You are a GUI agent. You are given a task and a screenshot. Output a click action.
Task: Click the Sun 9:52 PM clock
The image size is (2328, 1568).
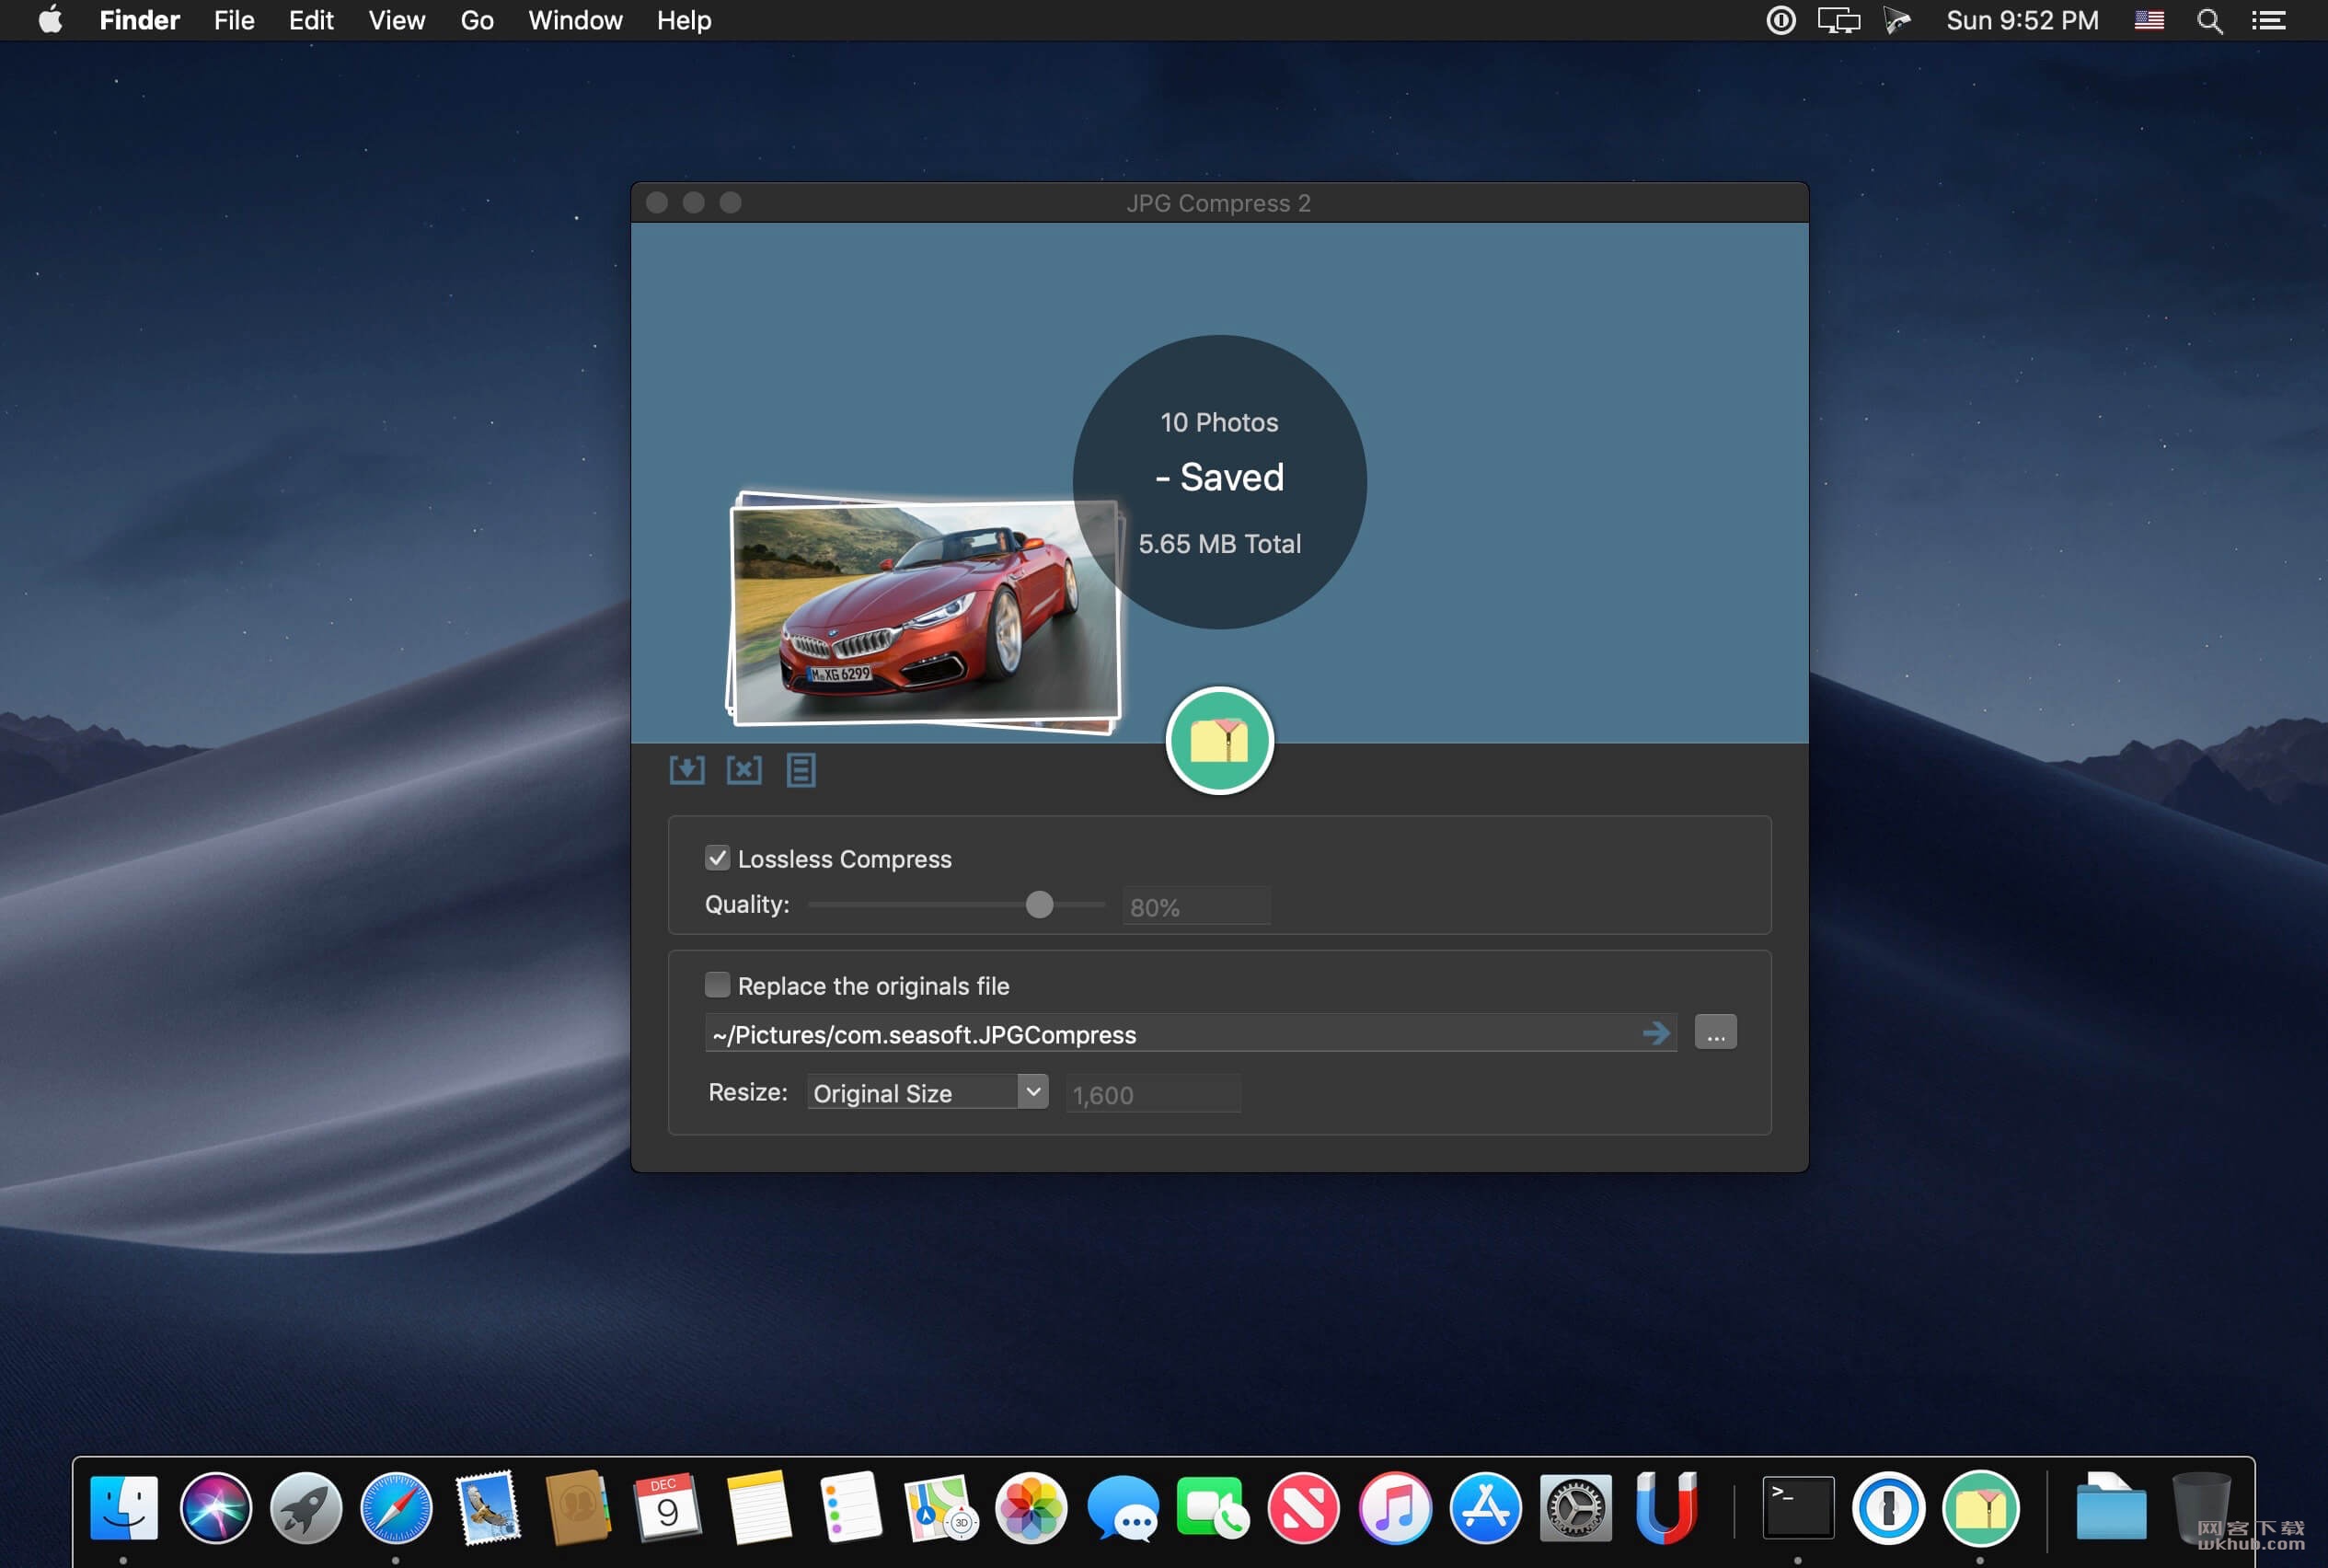(x=2022, y=20)
